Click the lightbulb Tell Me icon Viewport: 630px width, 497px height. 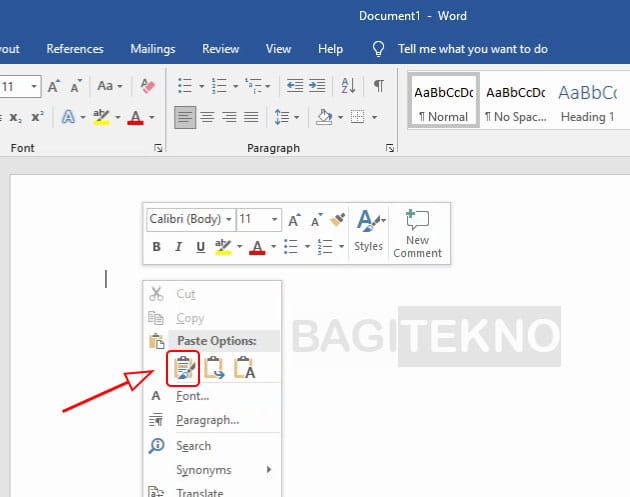coord(378,49)
